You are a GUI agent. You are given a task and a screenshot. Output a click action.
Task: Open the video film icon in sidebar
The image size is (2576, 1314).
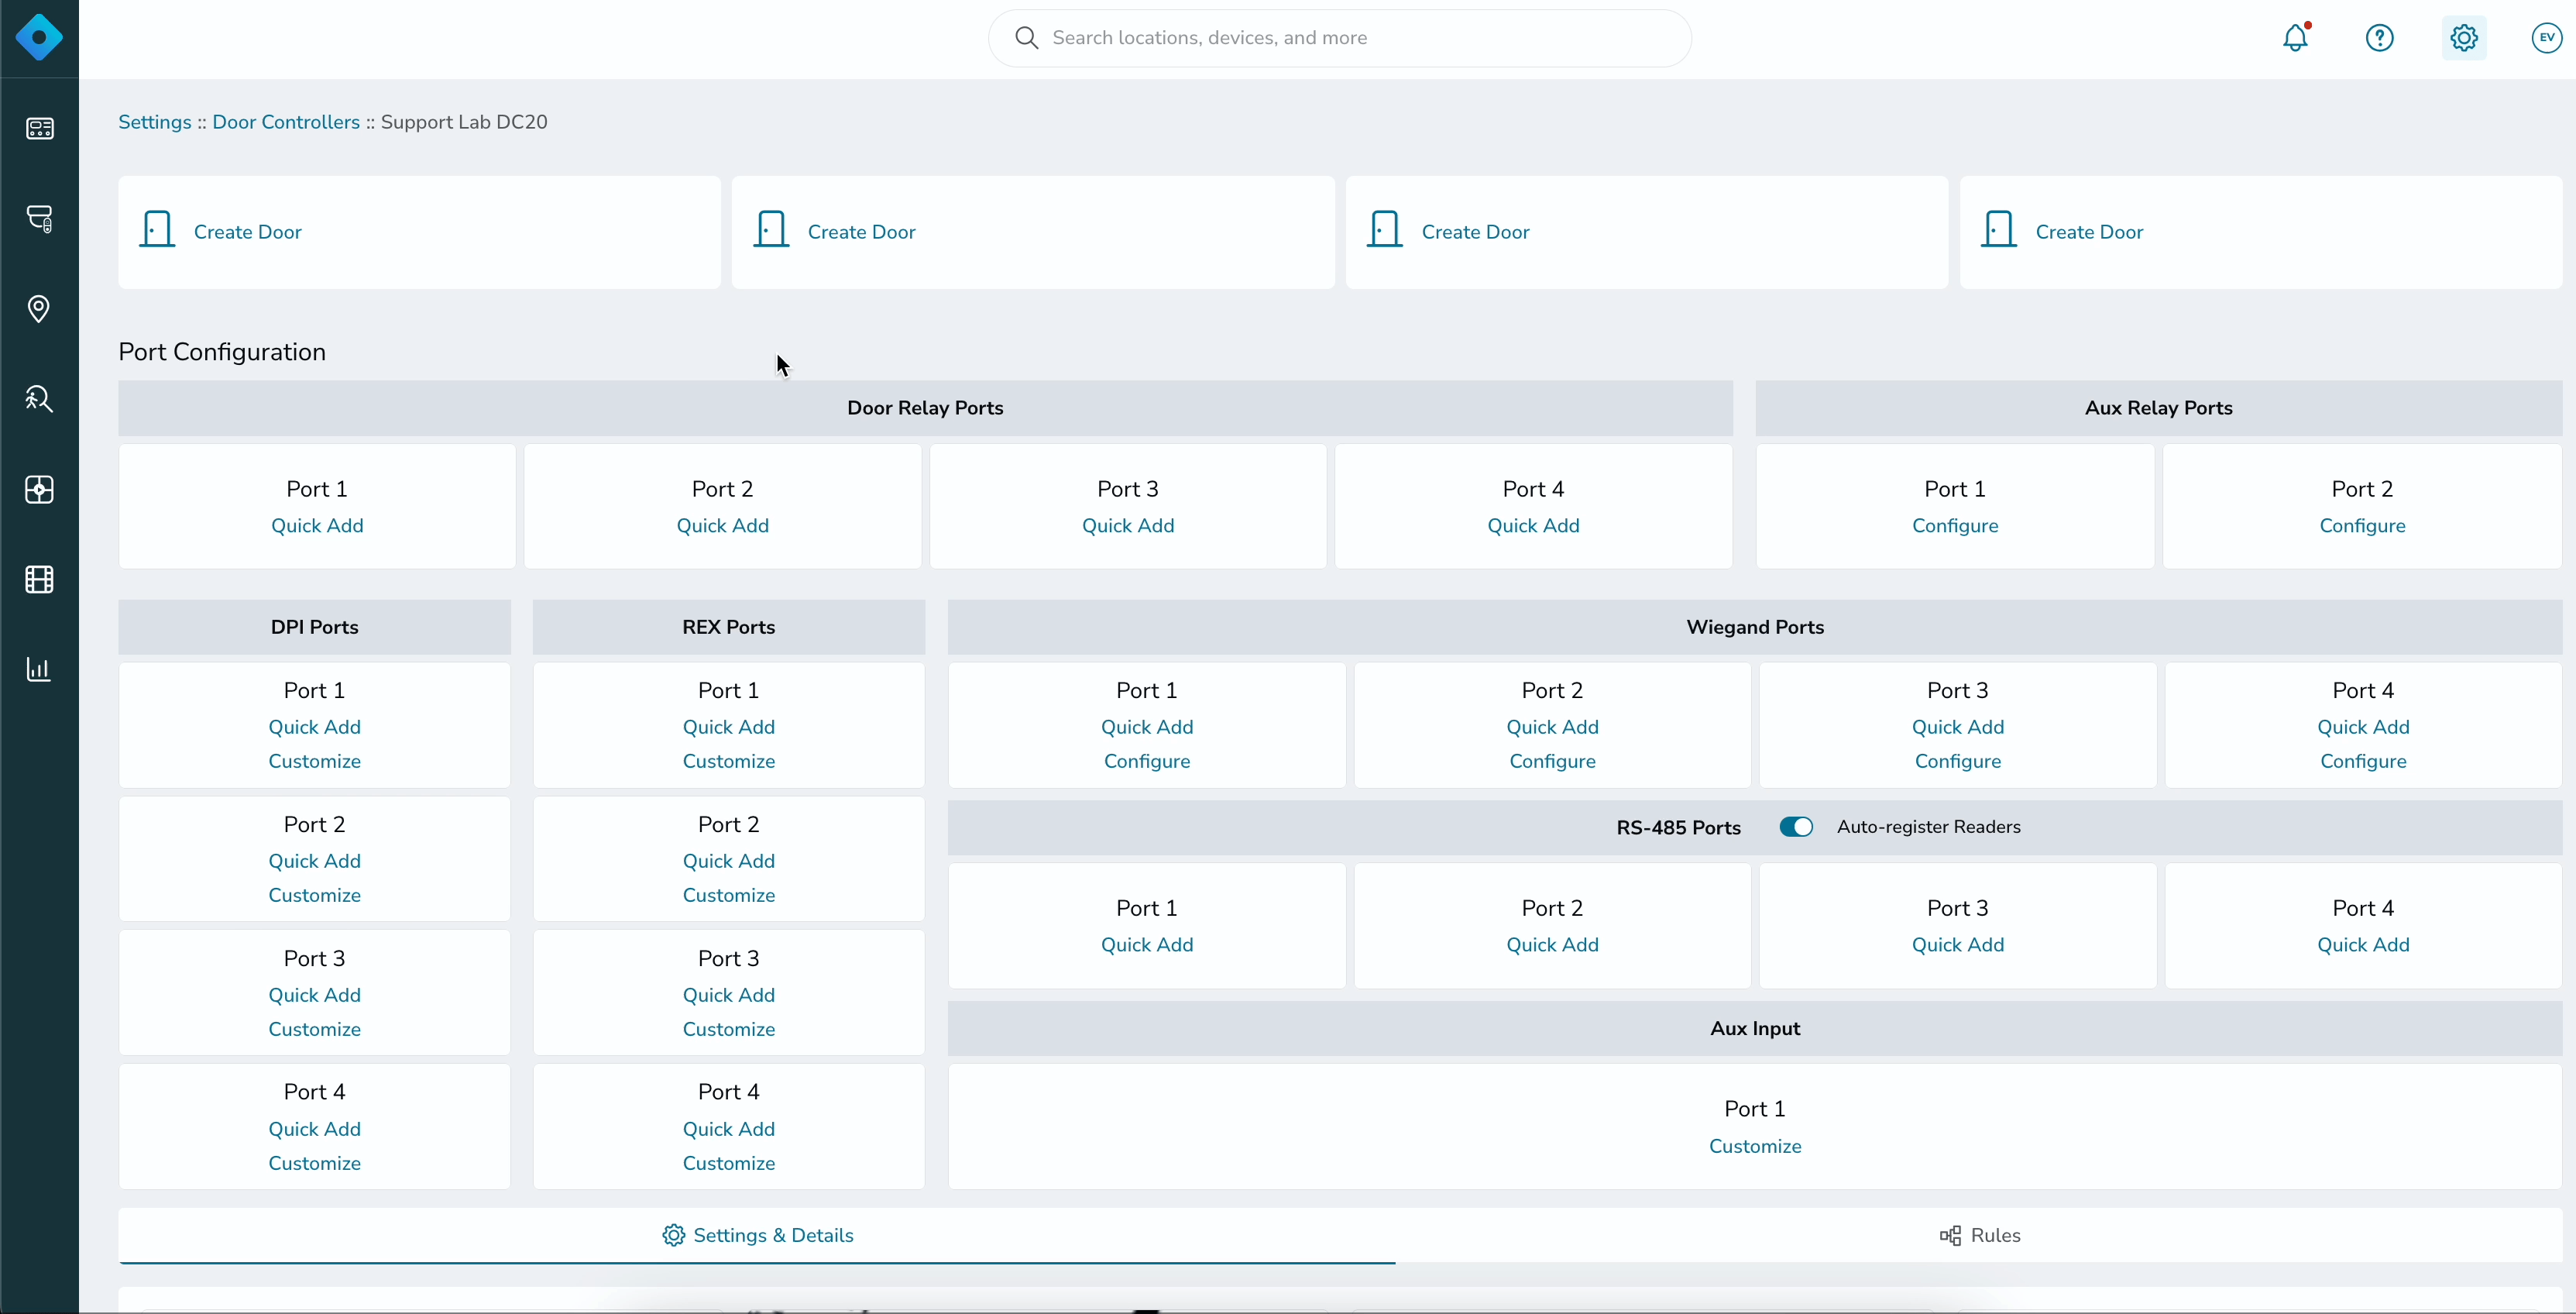pos(39,579)
